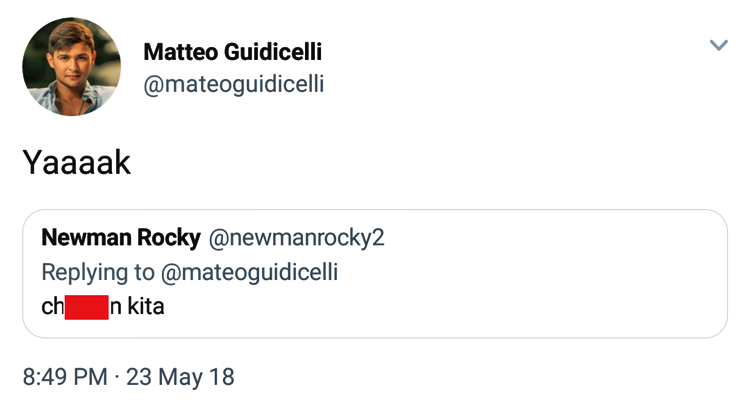The height and width of the screenshot is (409, 750).
Task: Expand the tweet options chevron
Action: [718, 46]
